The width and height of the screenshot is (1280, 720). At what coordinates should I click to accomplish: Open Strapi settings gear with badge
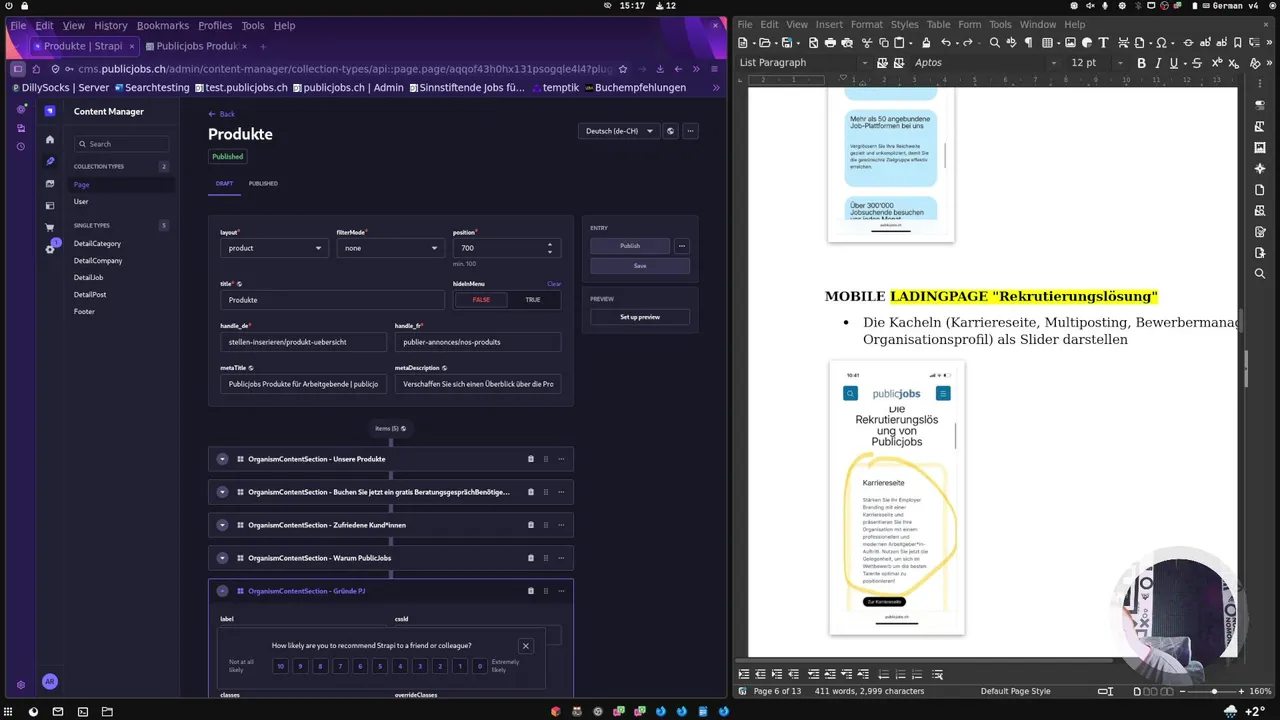[50, 248]
